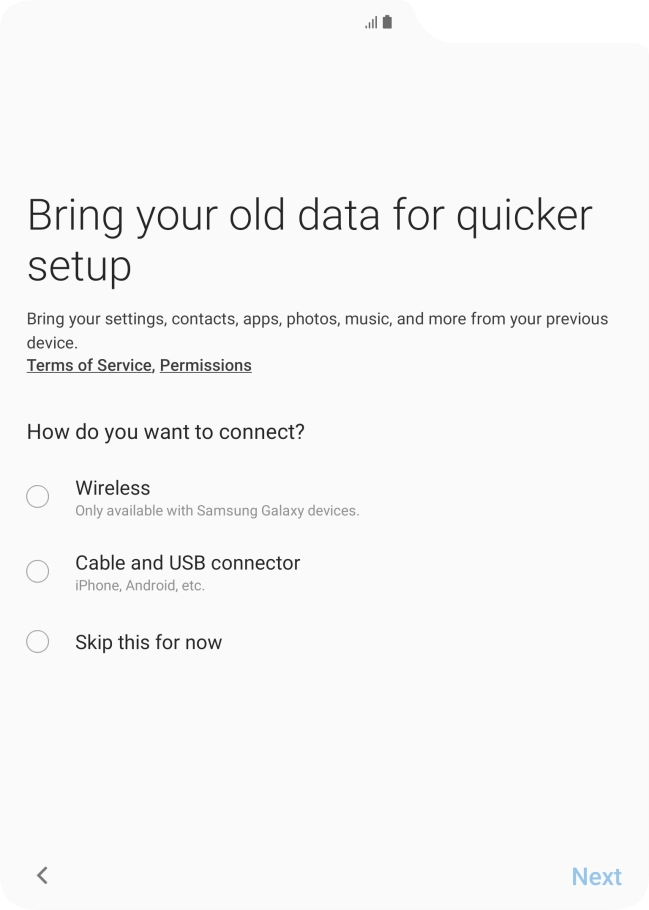Image resolution: width=649 pixels, height=910 pixels.
Task: Choose the Cable and USB connector radio button
Action: point(38,571)
